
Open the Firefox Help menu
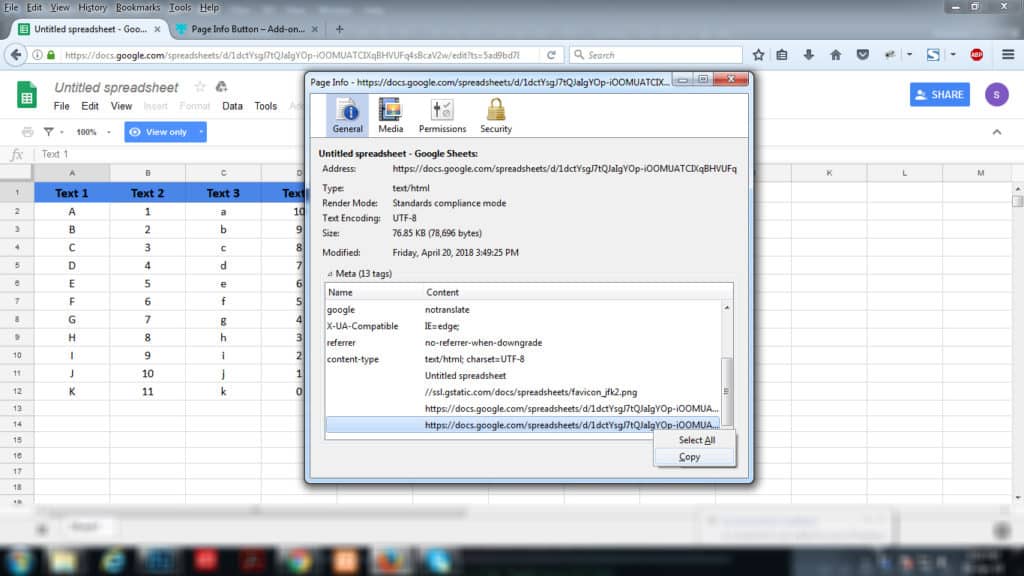pyautogui.click(x=209, y=8)
